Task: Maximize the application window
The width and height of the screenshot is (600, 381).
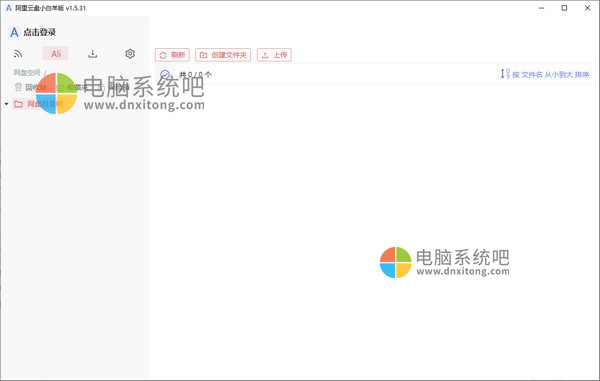Action: [x=564, y=8]
